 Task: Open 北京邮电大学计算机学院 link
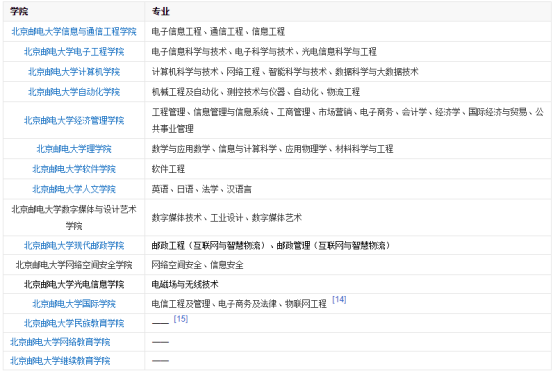(74, 72)
